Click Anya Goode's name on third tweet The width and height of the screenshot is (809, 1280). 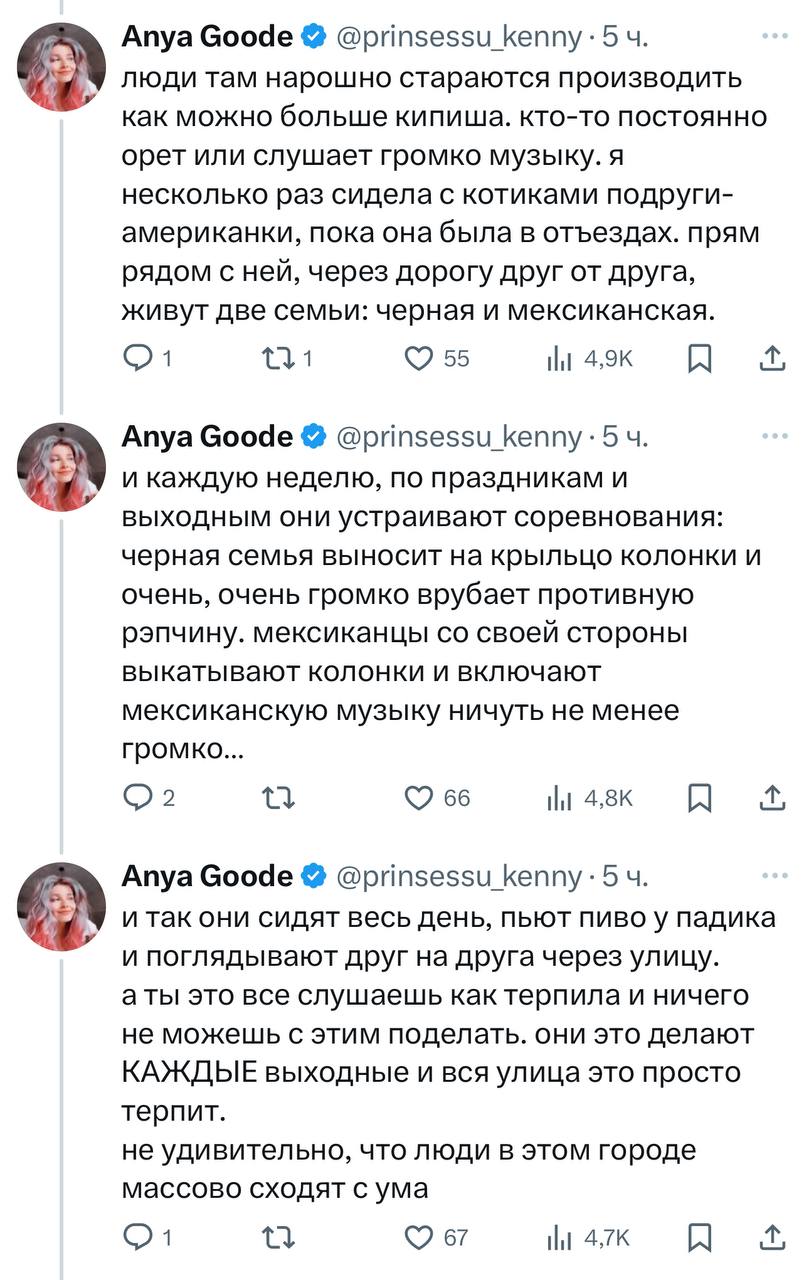click(206, 876)
